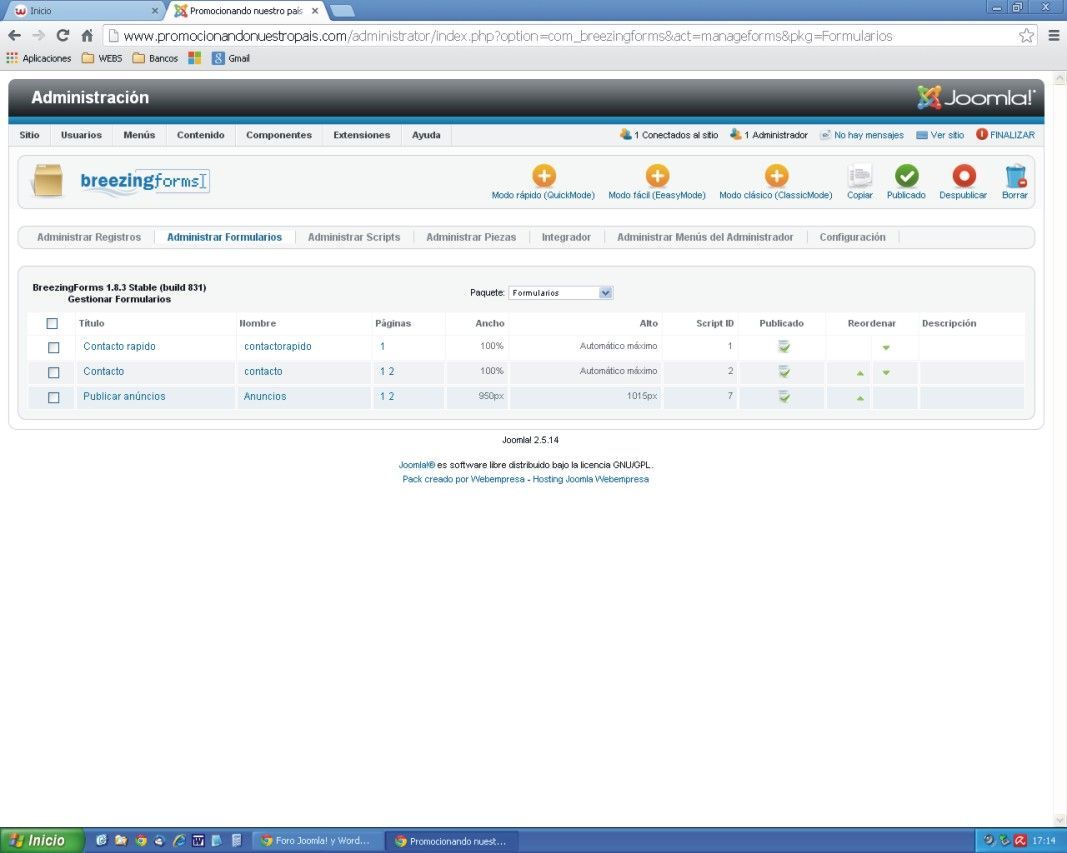Log out with the FINALIZAR link
The height and width of the screenshot is (853, 1067).
[x=1005, y=135]
